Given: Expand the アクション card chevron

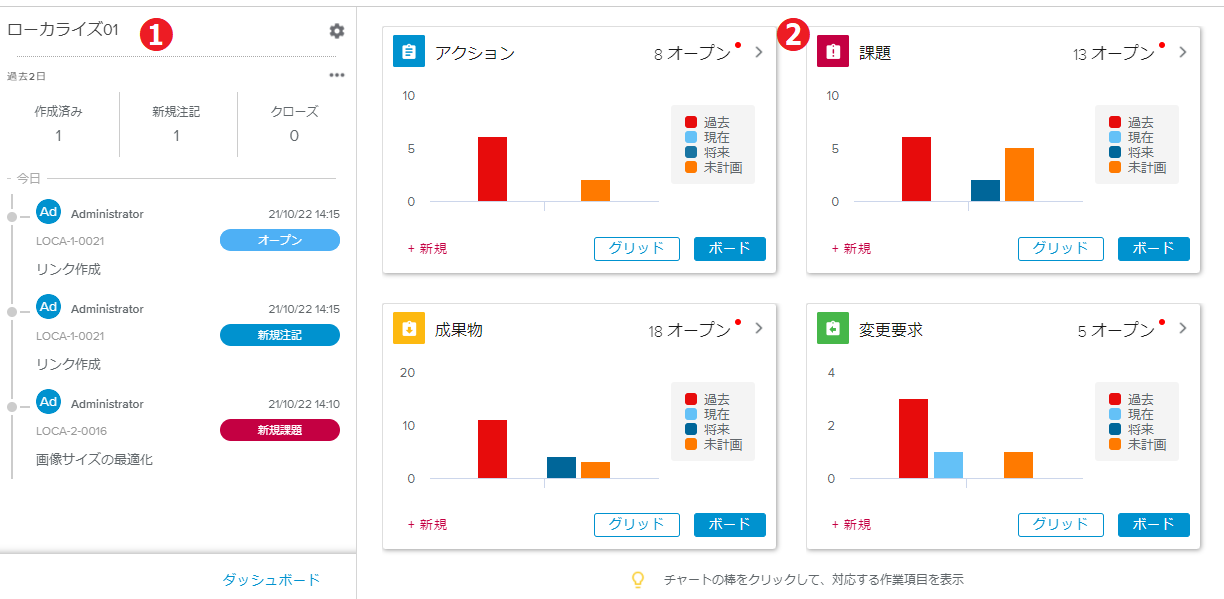Looking at the screenshot, I should click(759, 52).
